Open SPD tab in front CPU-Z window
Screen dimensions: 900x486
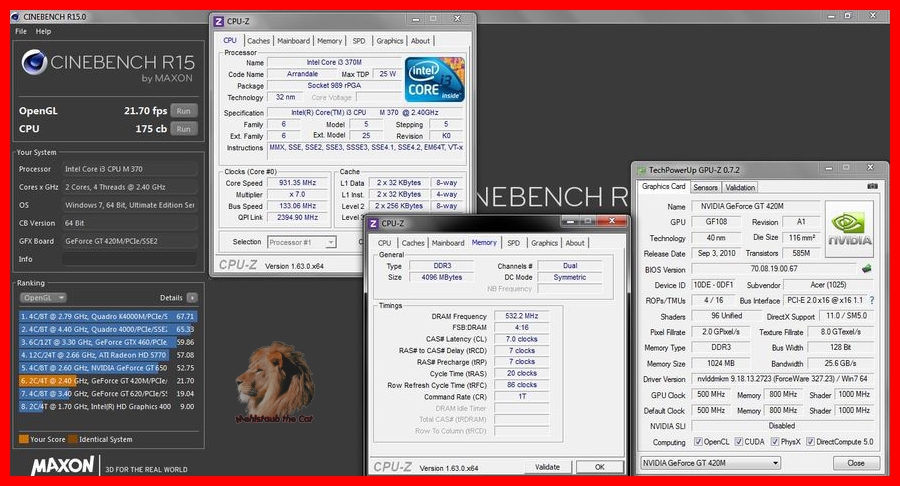[514, 243]
